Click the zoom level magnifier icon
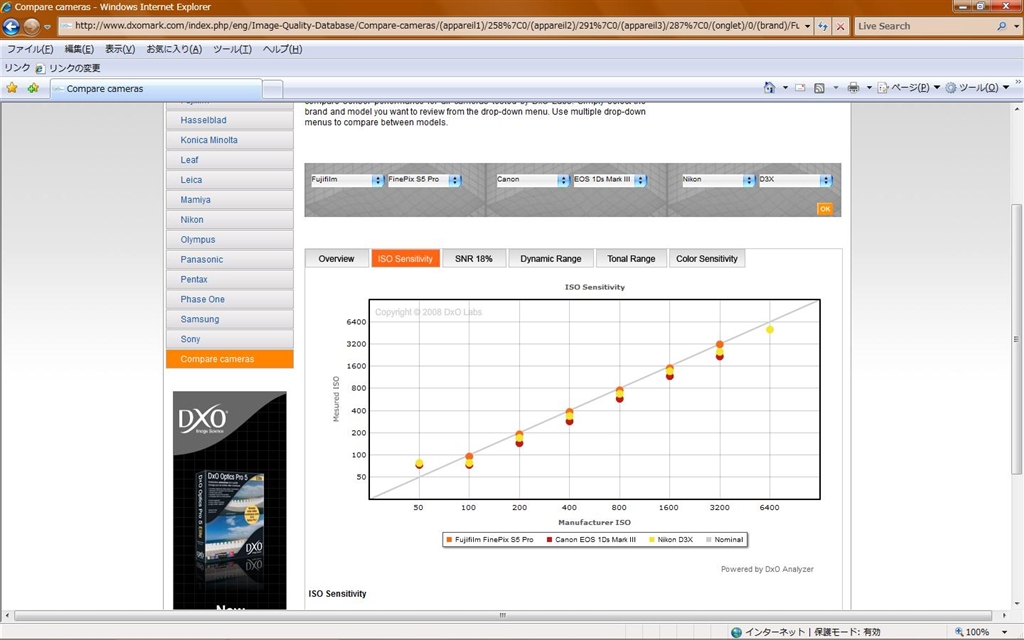1024x640 pixels. pyautogui.click(x=959, y=632)
